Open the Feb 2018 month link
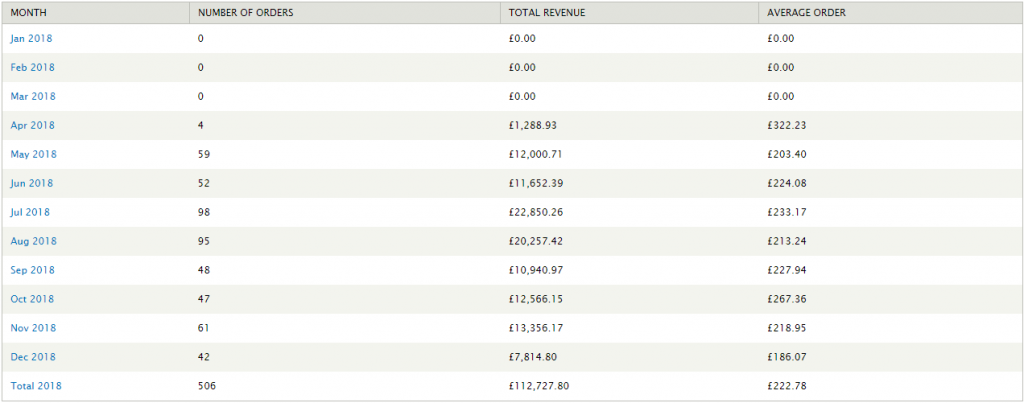The image size is (1024, 403). pos(32,67)
